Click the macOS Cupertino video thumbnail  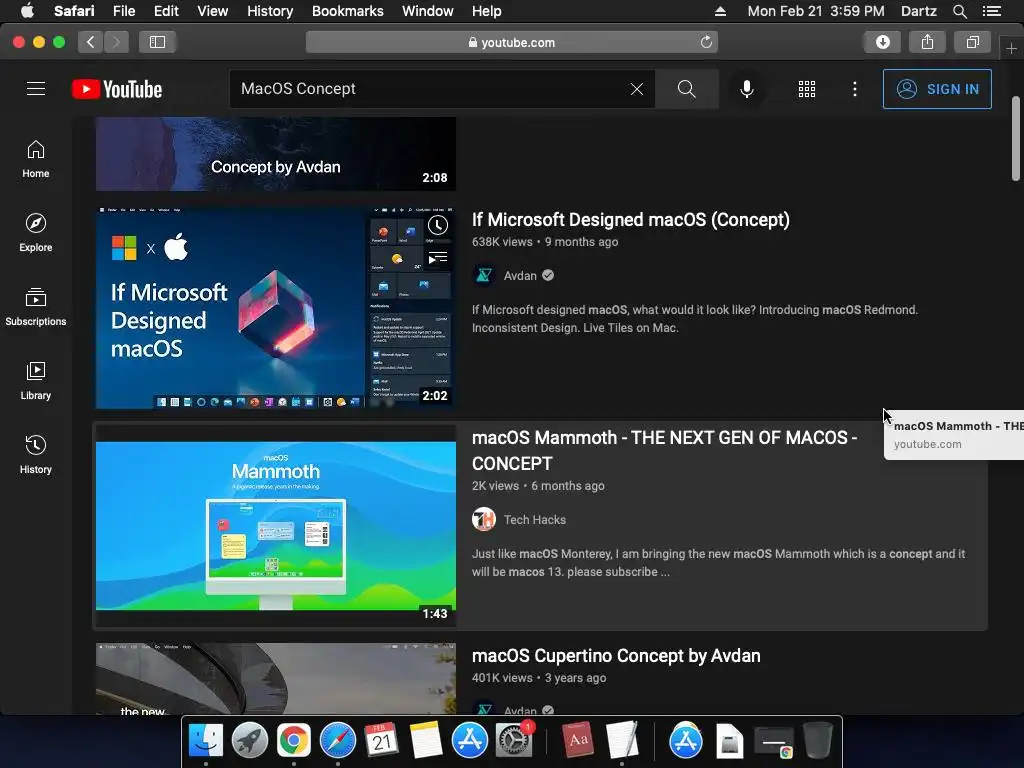pos(276,679)
